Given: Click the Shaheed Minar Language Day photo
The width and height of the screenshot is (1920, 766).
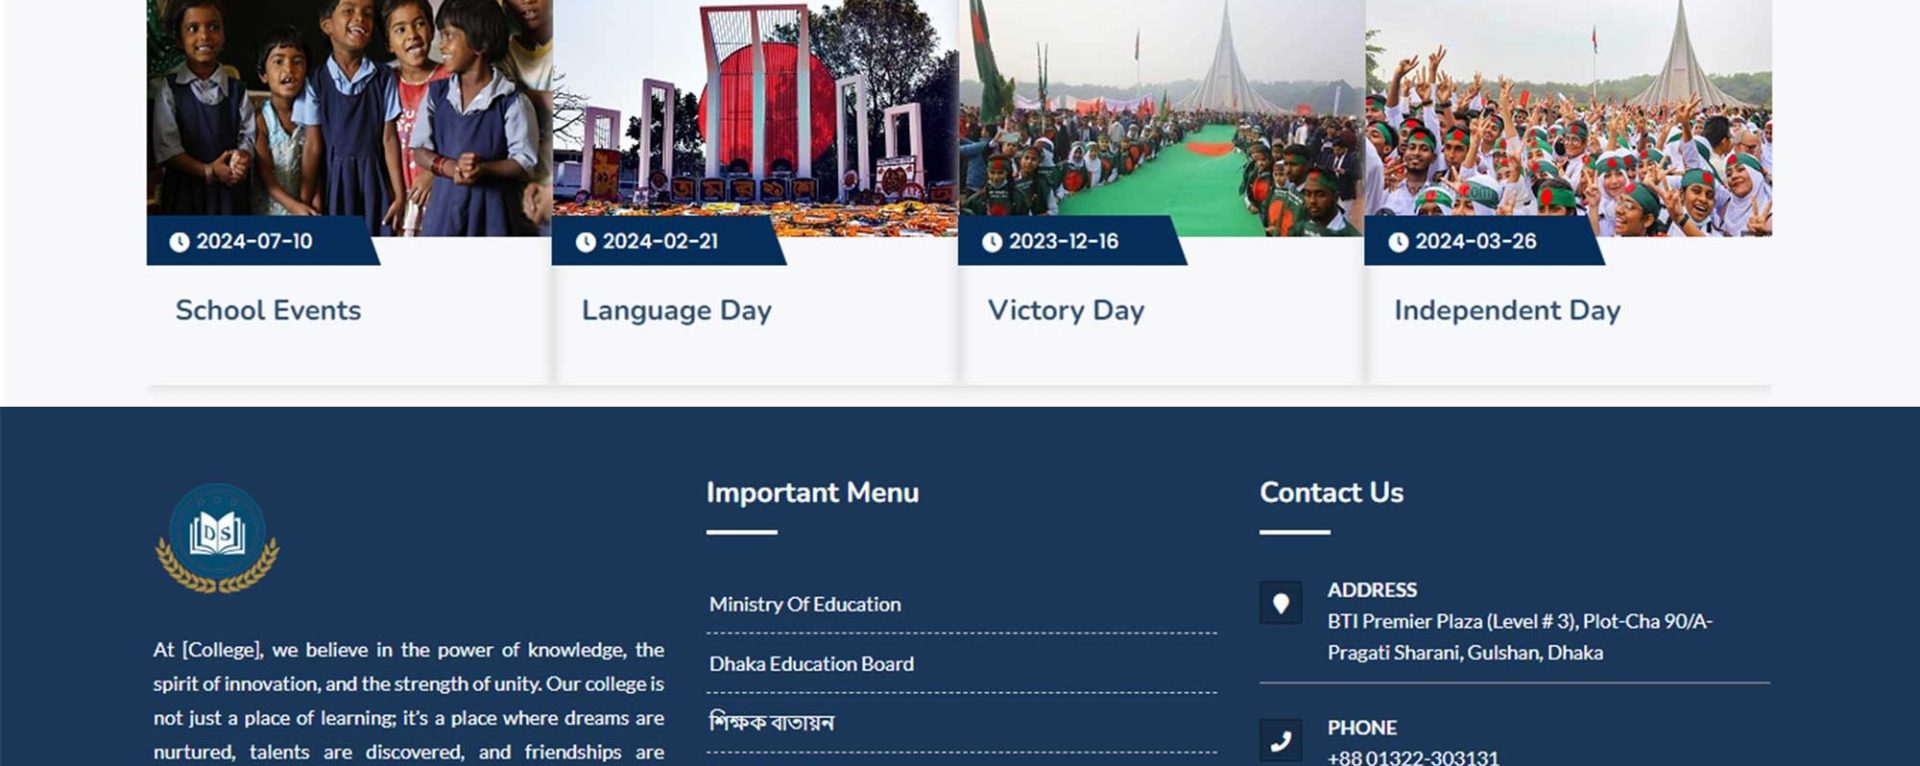Looking at the screenshot, I should tap(755, 118).
